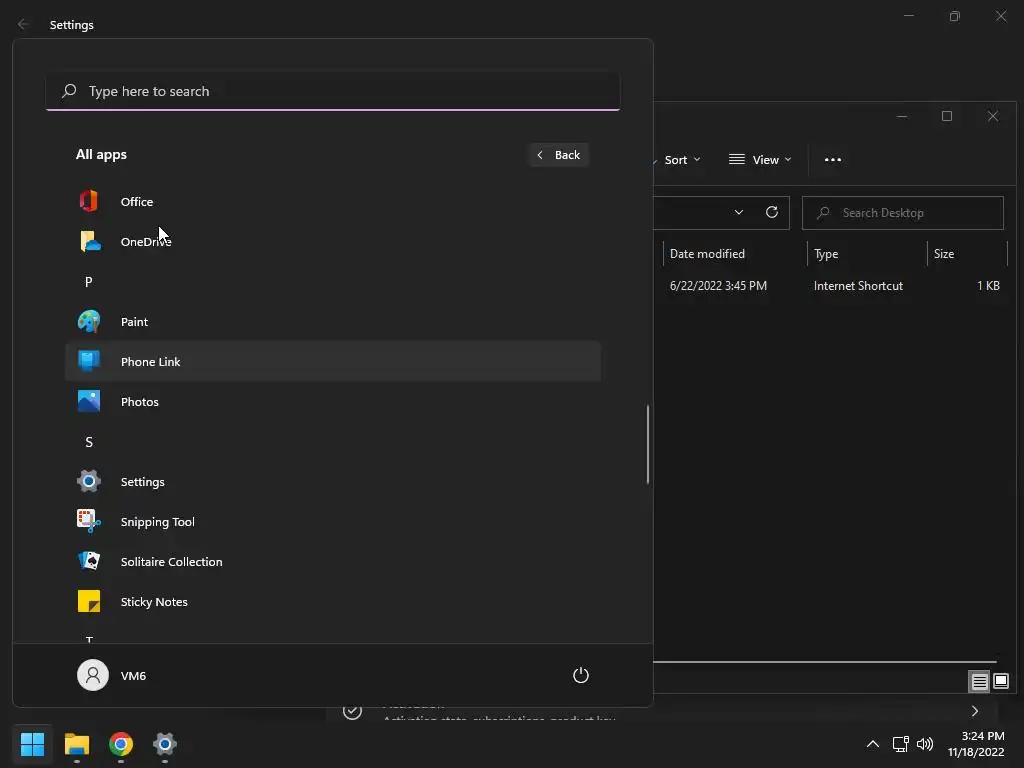Open the Power options button
Viewport: 1024px width, 768px height.
(x=581, y=675)
